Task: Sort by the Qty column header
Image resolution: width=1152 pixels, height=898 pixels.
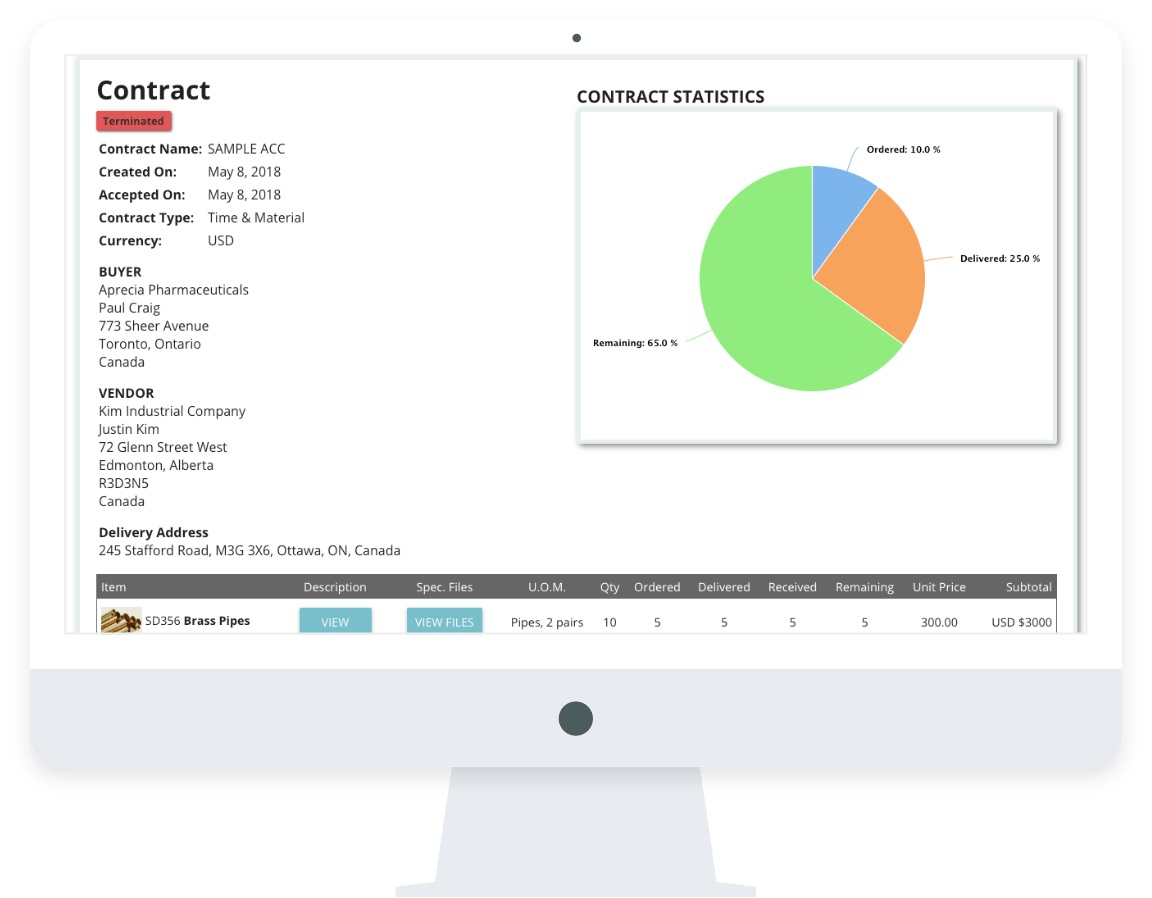Action: (x=610, y=587)
